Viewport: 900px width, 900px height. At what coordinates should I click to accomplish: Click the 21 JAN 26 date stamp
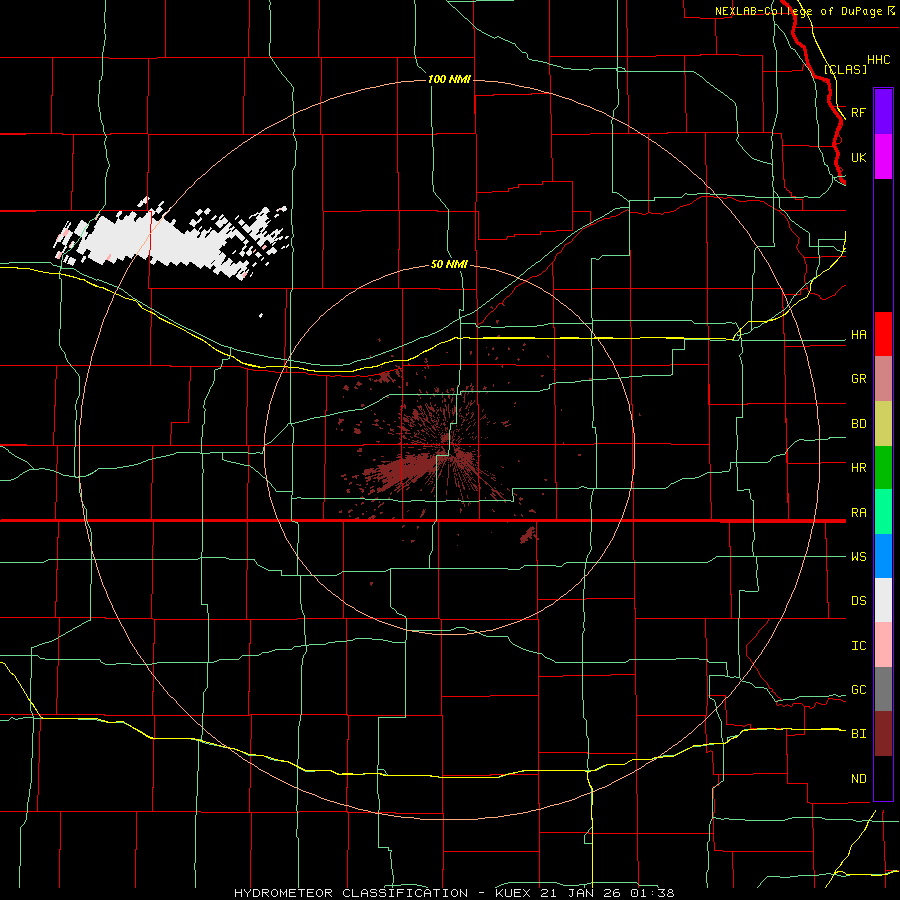[580, 893]
